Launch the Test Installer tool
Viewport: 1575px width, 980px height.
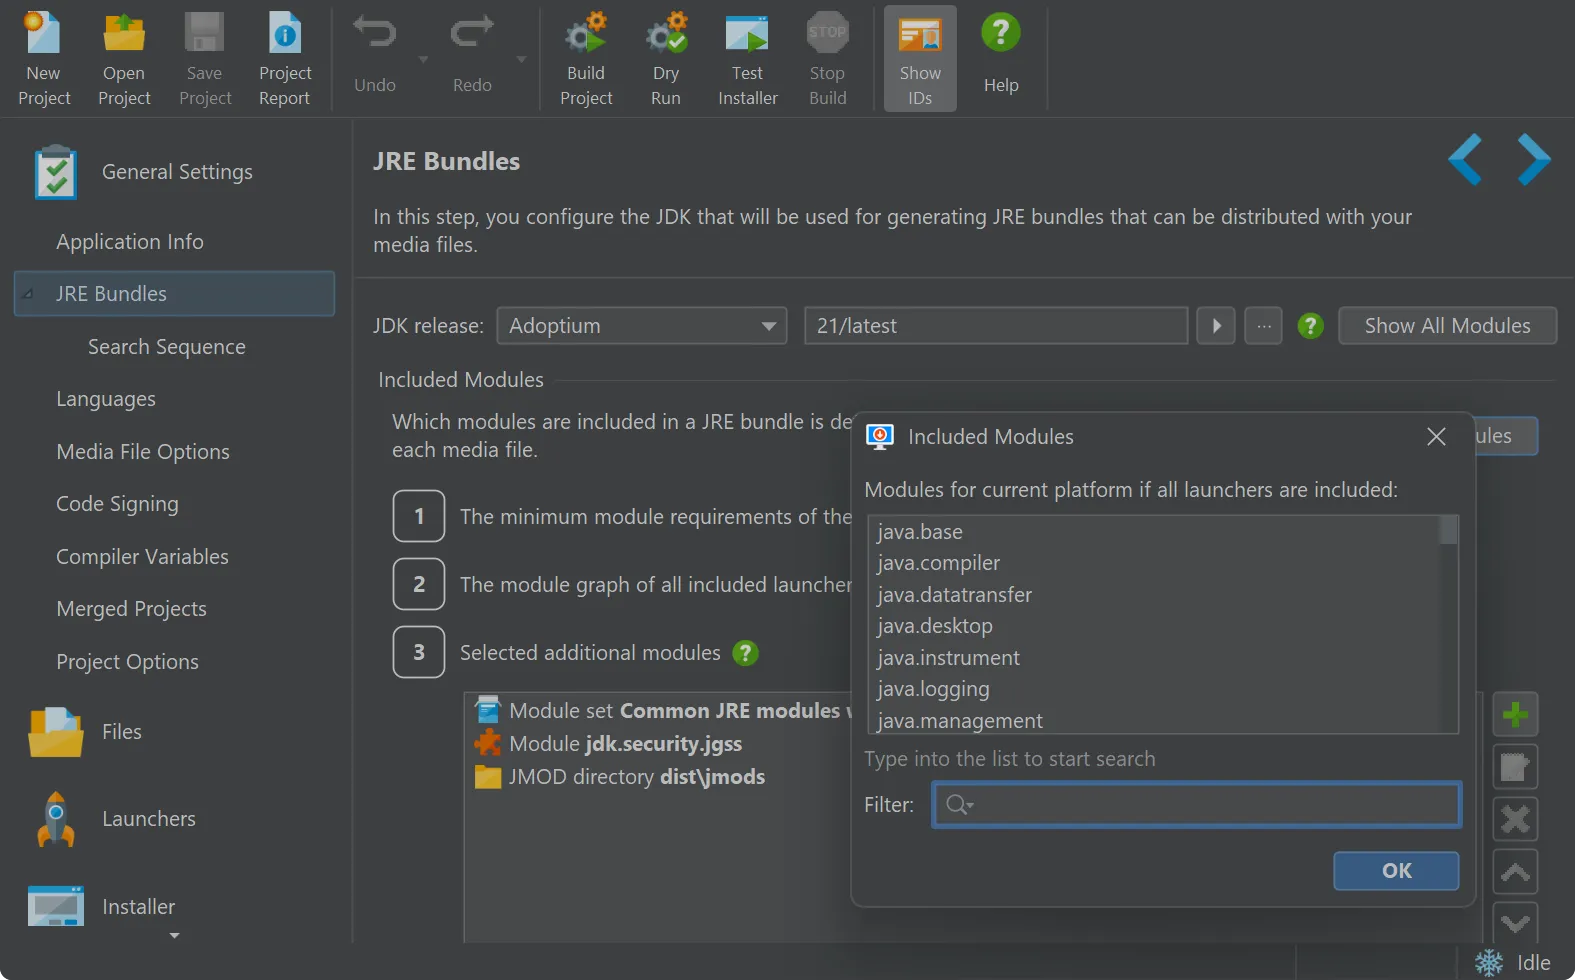tap(747, 59)
